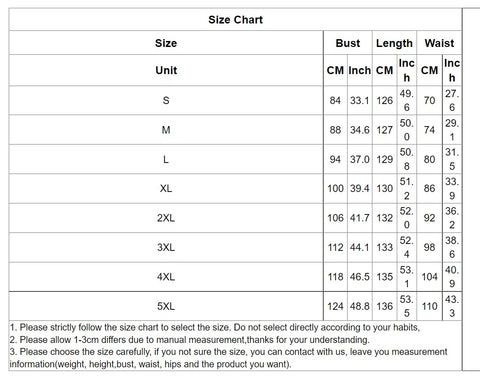Click the 110 waist CM value
The height and width of the screenshot is (377, 480).
pyautogui.click(x=429, y=306)
